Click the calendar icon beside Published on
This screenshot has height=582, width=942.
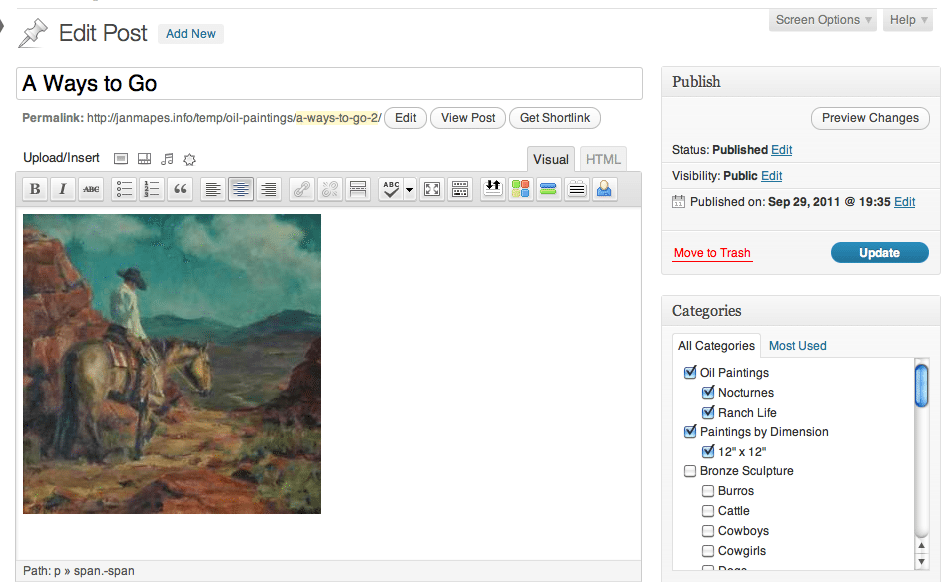point(678,202)
